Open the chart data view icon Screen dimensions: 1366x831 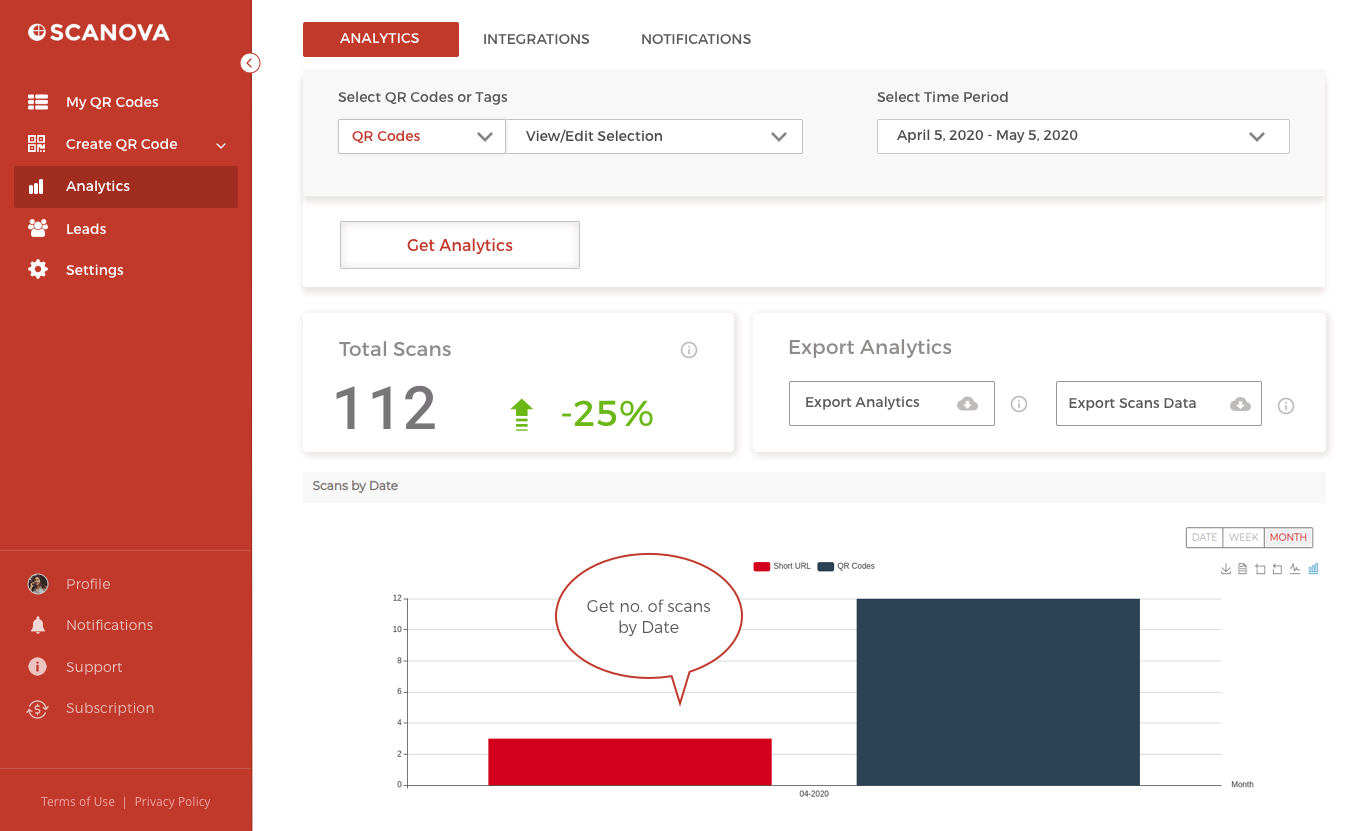coord(1243,569)
